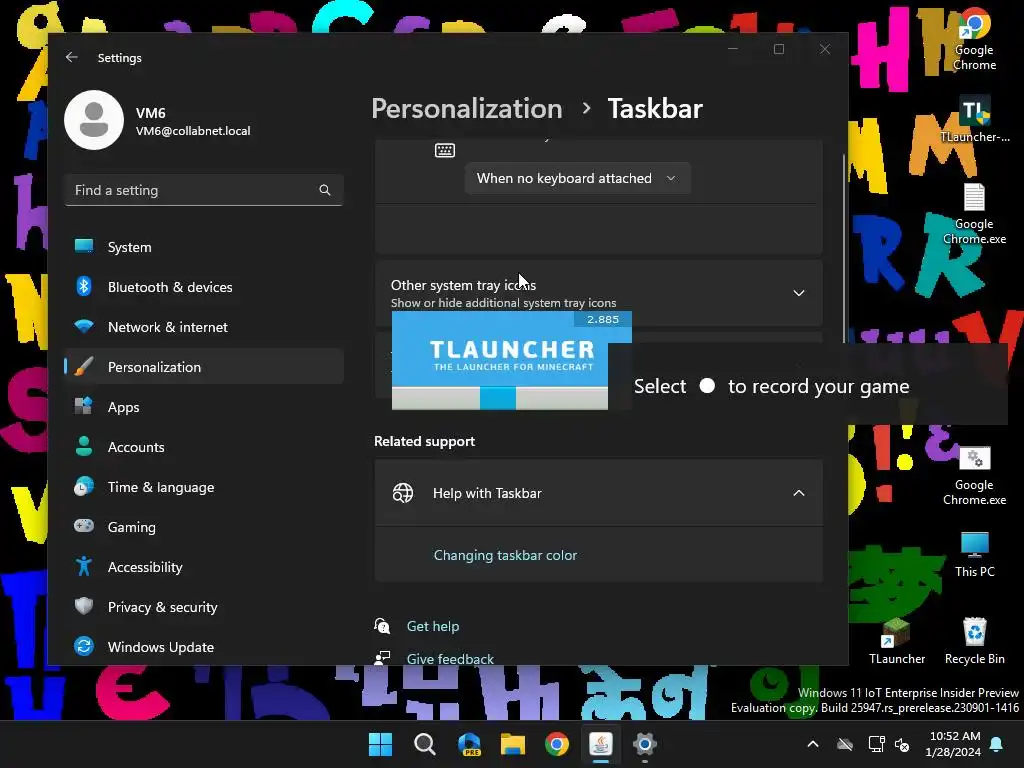Open the clock showing 10:52 AM
Image resolution: width=1024 pixels, height=768 pixels.
pyautogui.click(x=953, y=744)
